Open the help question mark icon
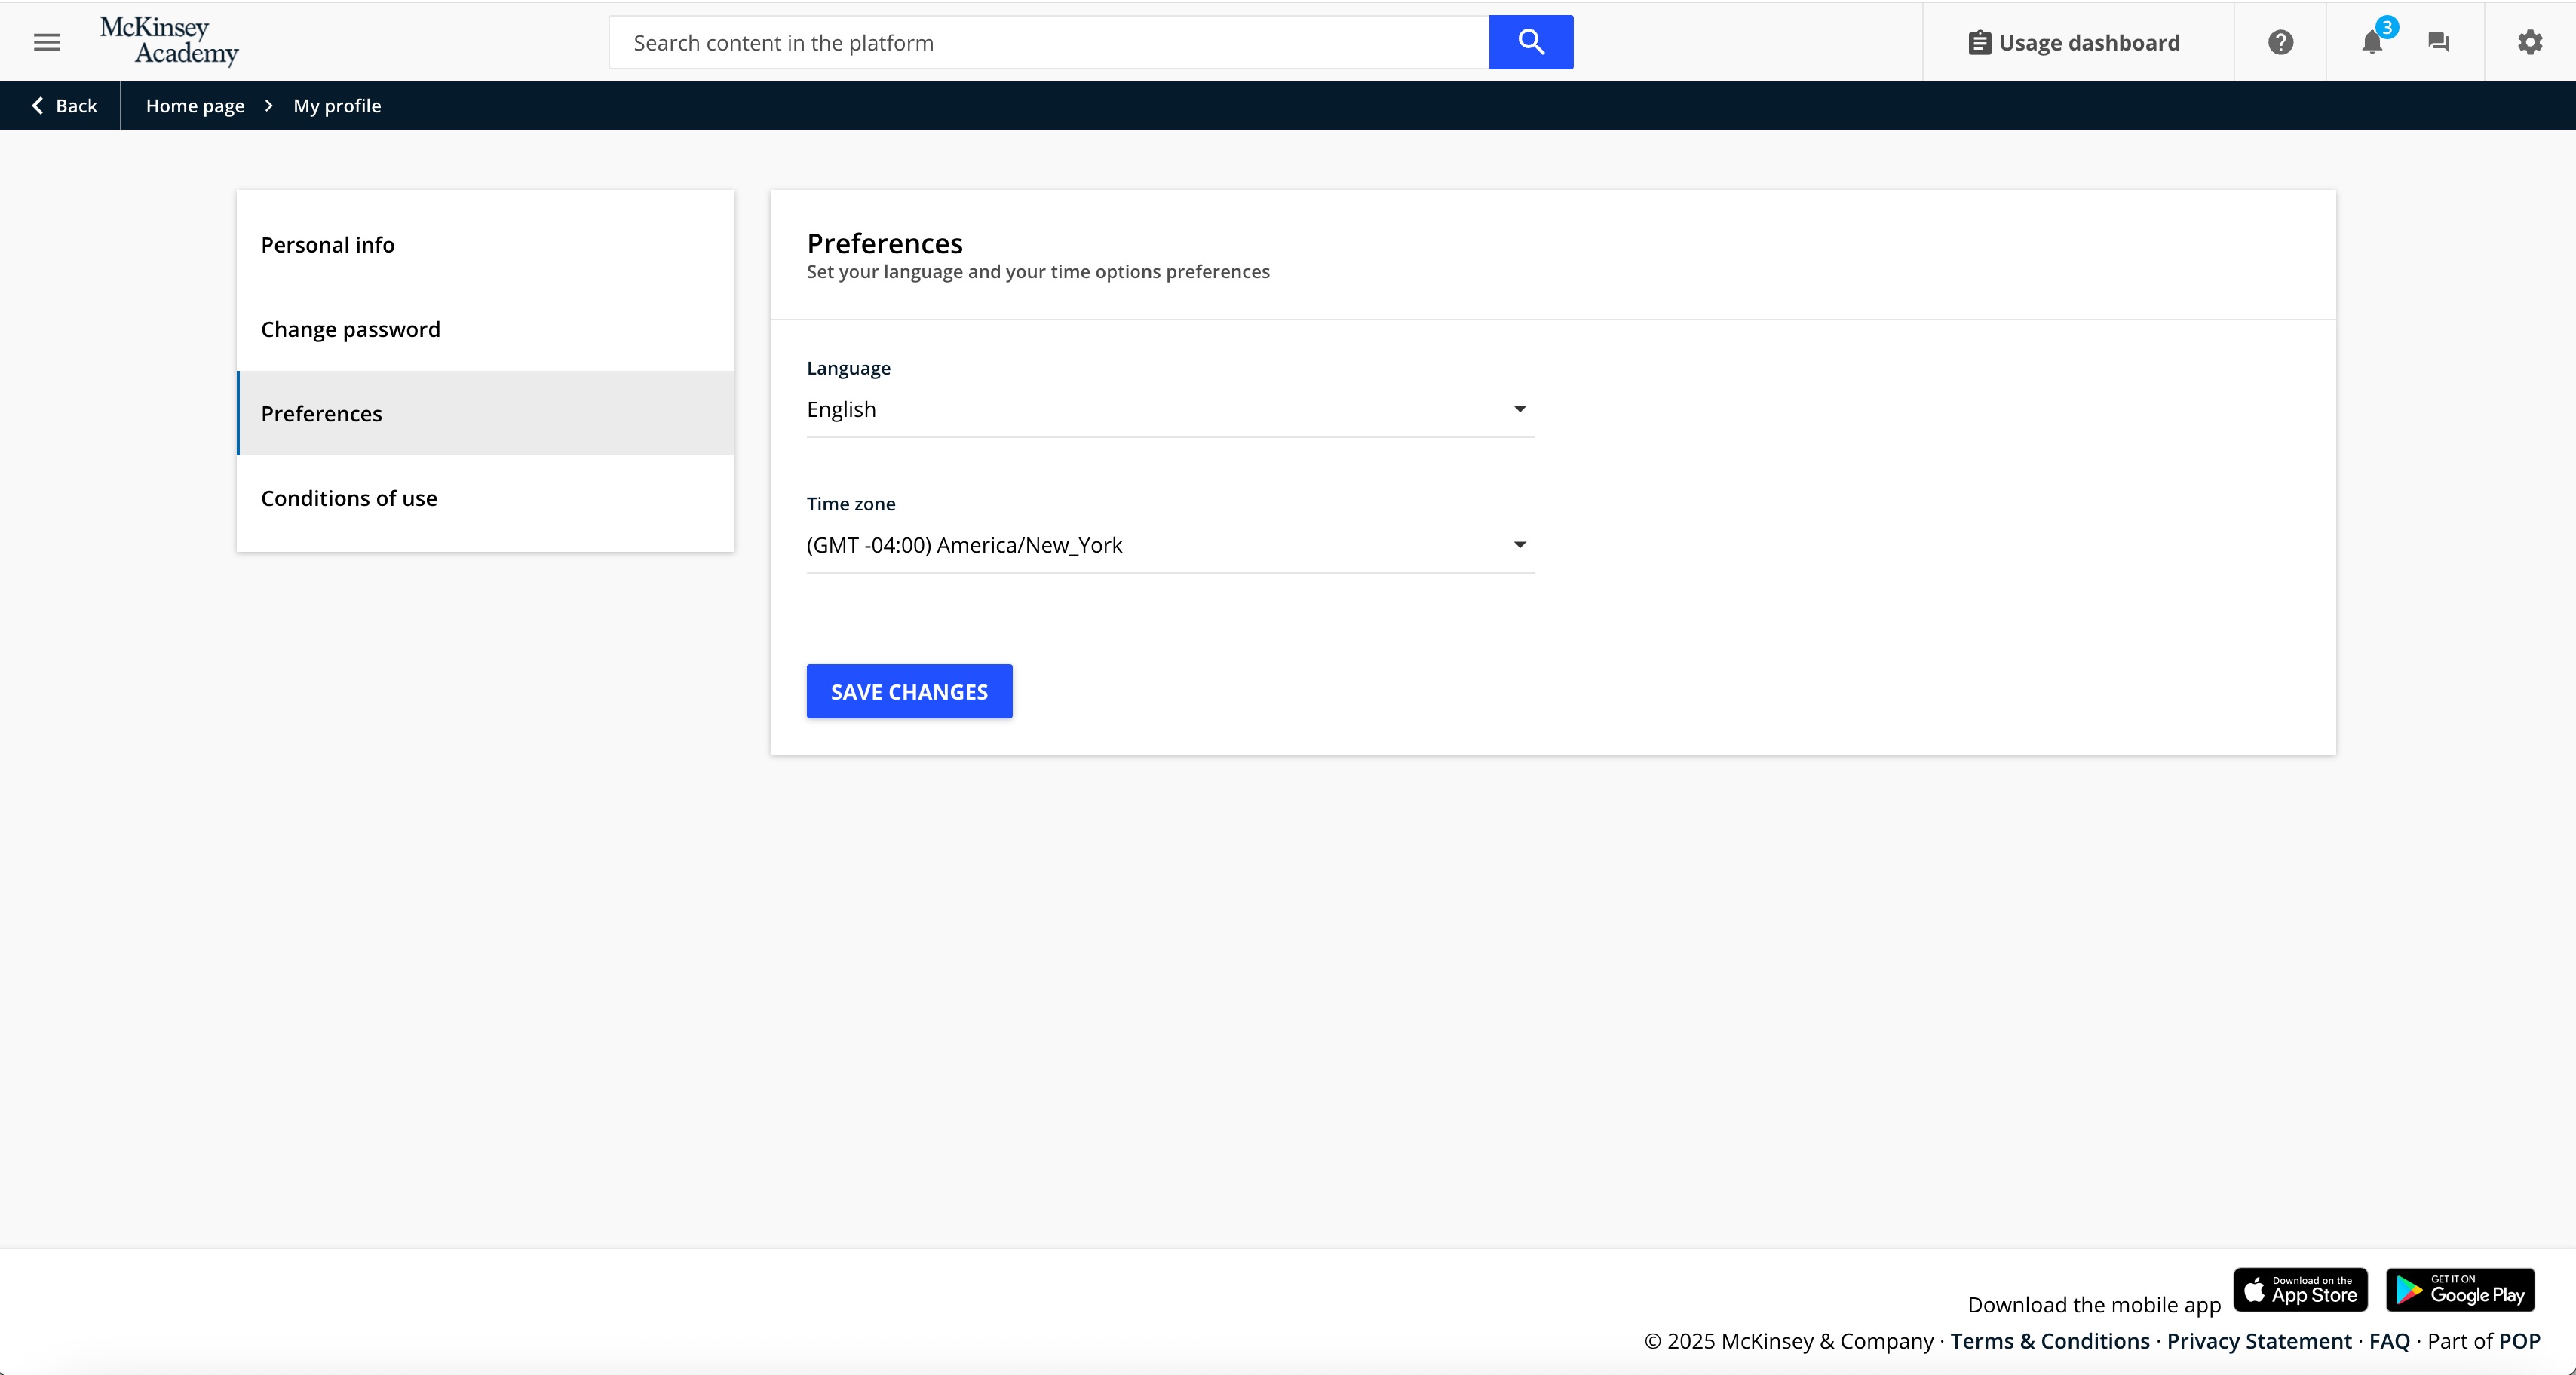 [x=2280, y=42]
